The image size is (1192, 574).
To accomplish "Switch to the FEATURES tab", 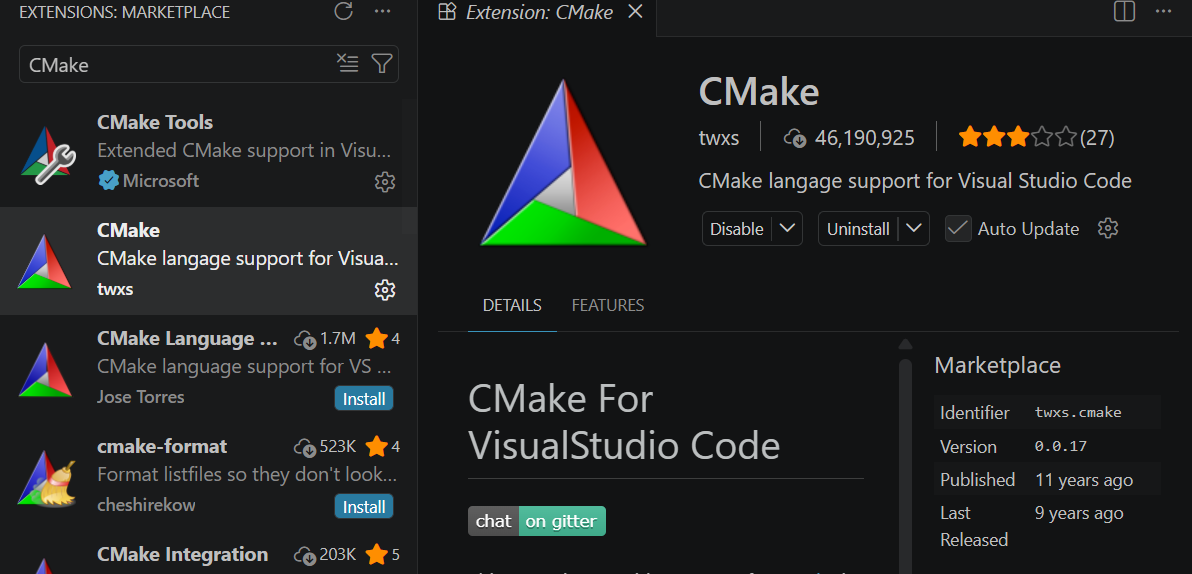I will click(x=607, y=306).
